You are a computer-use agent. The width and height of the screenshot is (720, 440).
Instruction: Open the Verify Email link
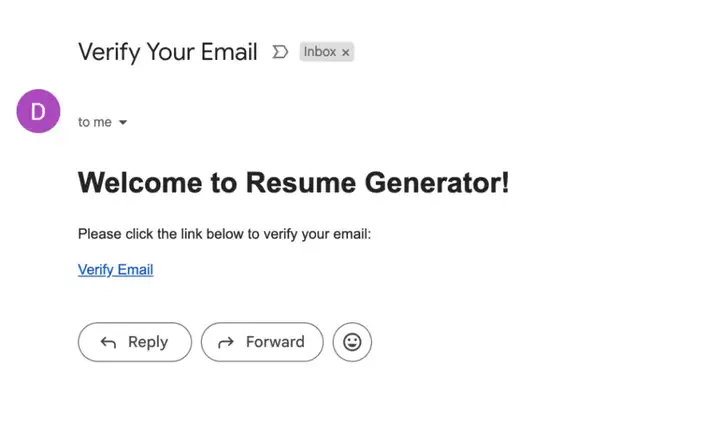click(x=116, y=270)
